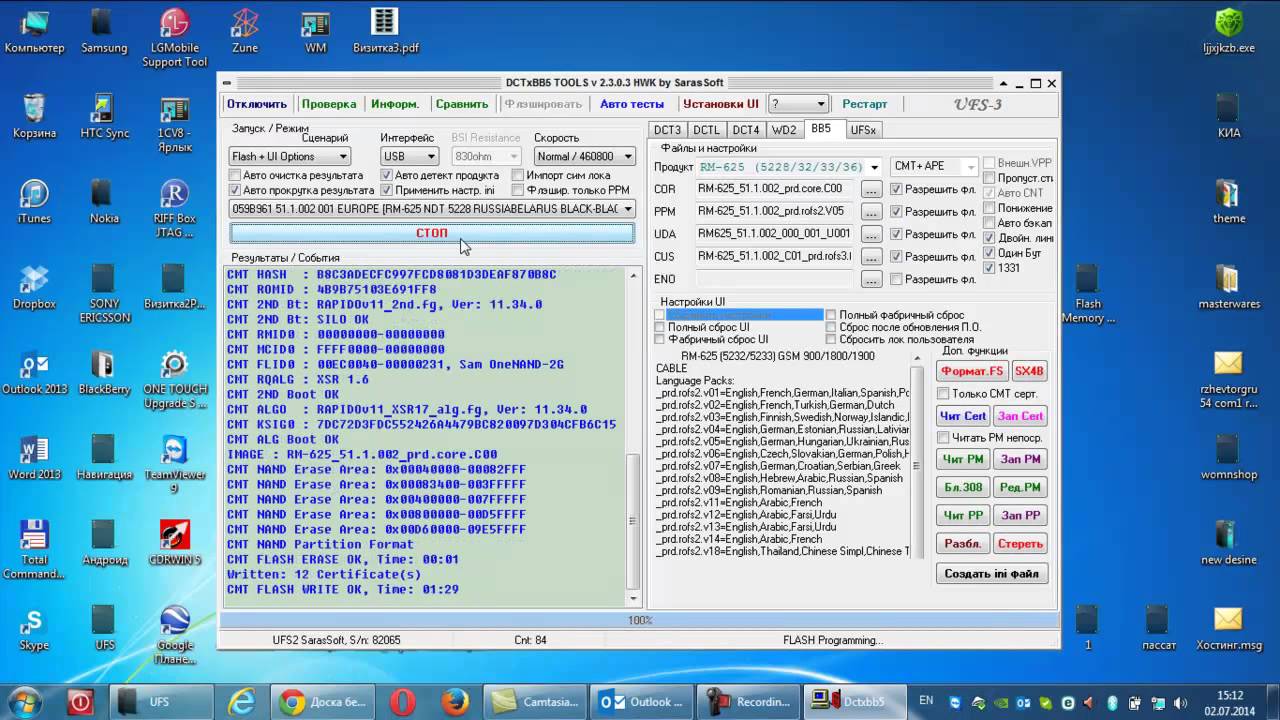Select the Google Планета desktop icon
This screenshot has width=1280, height=720.
pos(174,637)
